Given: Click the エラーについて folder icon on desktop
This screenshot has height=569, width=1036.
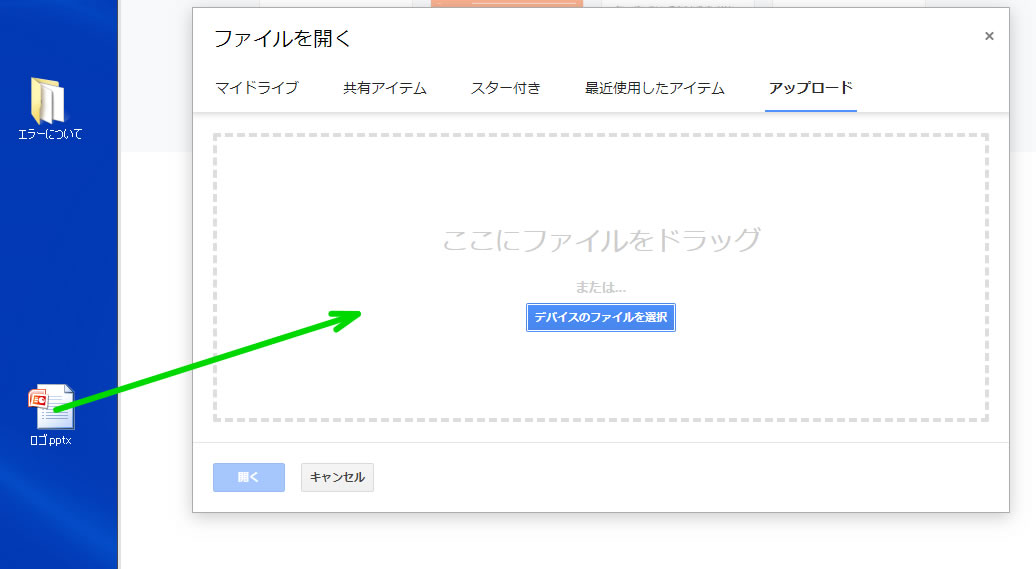Looking at the screenshot, I should click(48, 101).
